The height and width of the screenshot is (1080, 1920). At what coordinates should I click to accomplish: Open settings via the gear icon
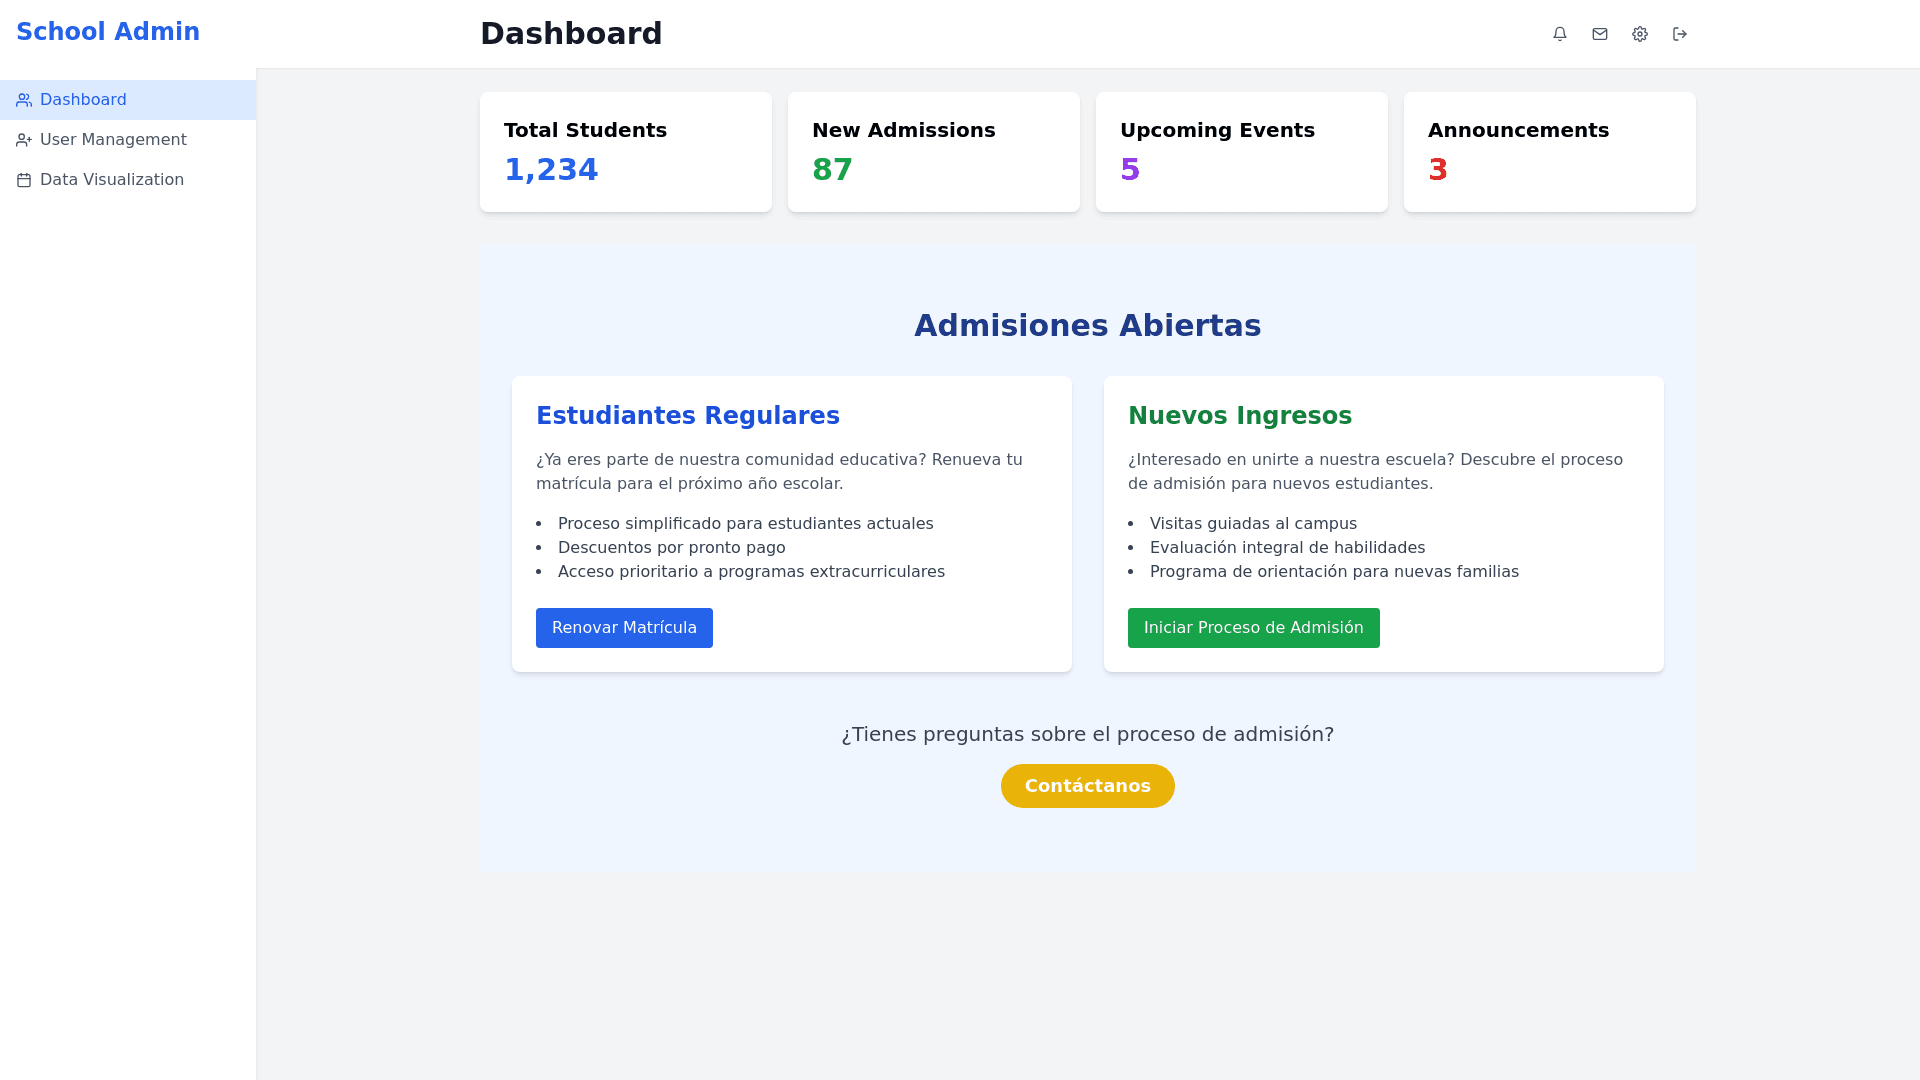point(1640,34)
